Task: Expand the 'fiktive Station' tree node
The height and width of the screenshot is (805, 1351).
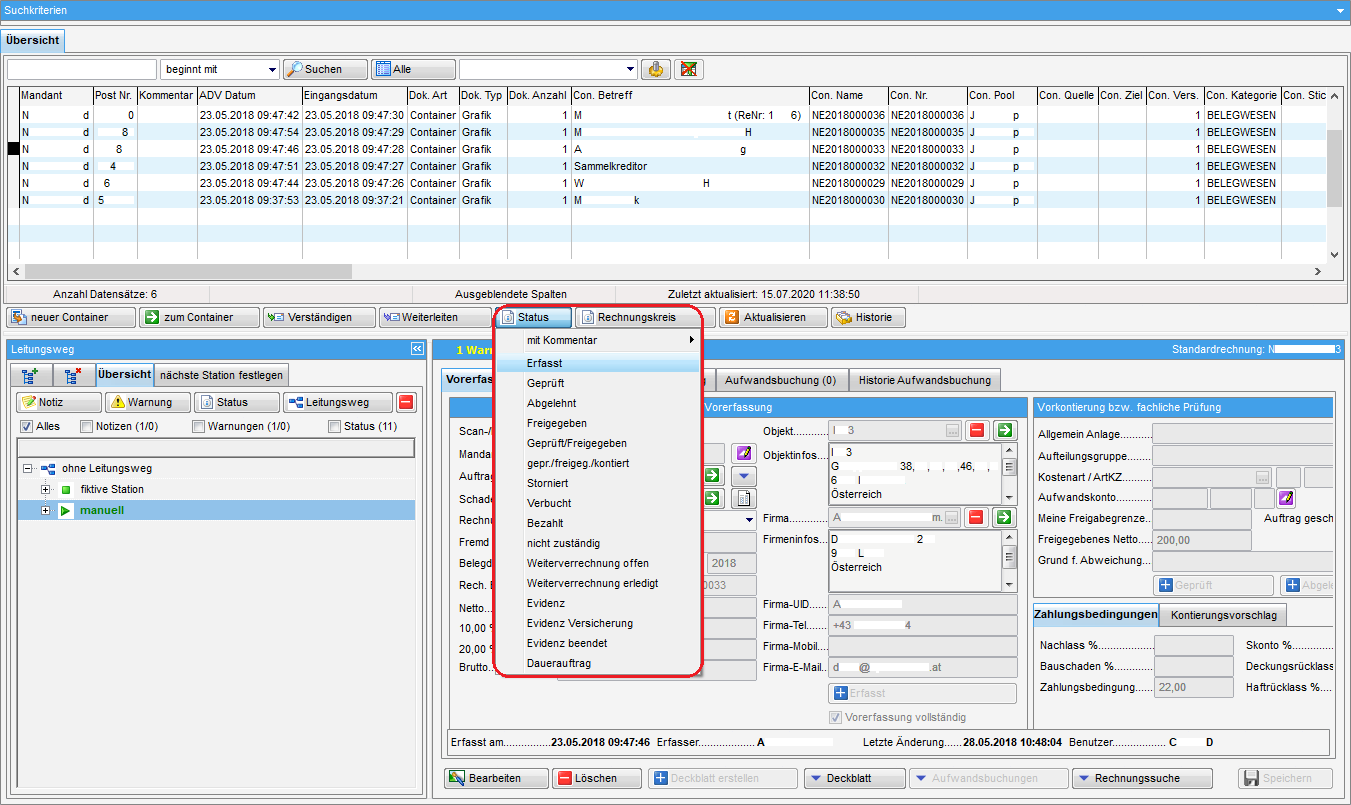Action: 46,490
